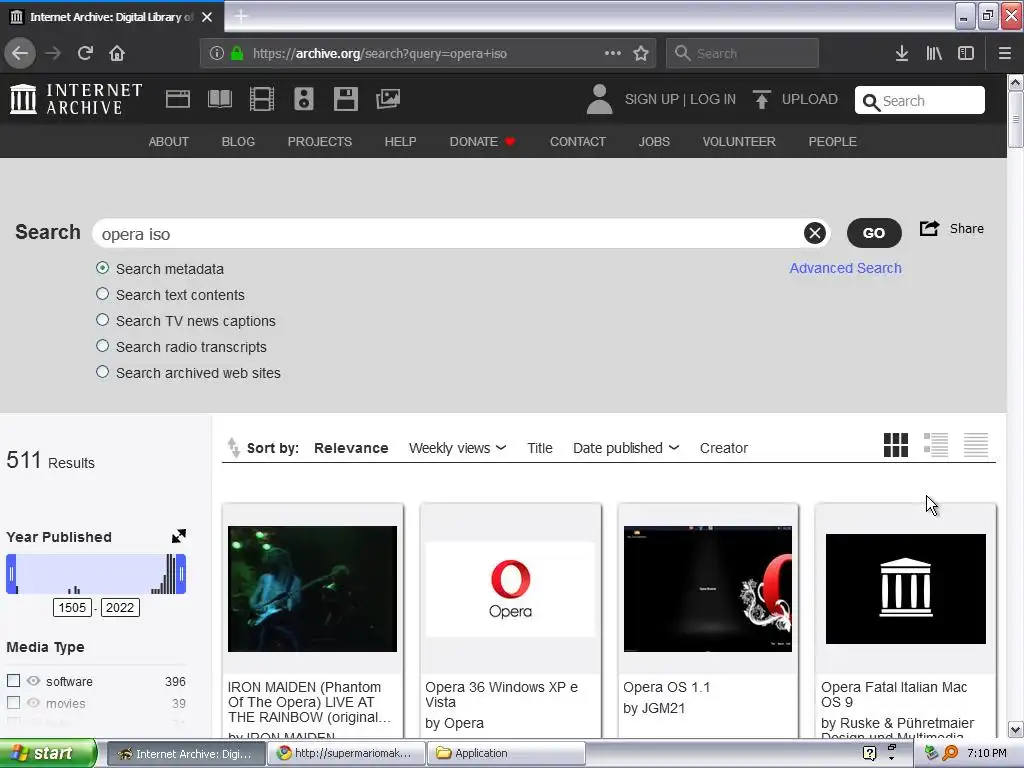Open the Internet Archive web icon
Viewport: 1024px width, 768px height.
pyautogui.click(x=178, y=99)
